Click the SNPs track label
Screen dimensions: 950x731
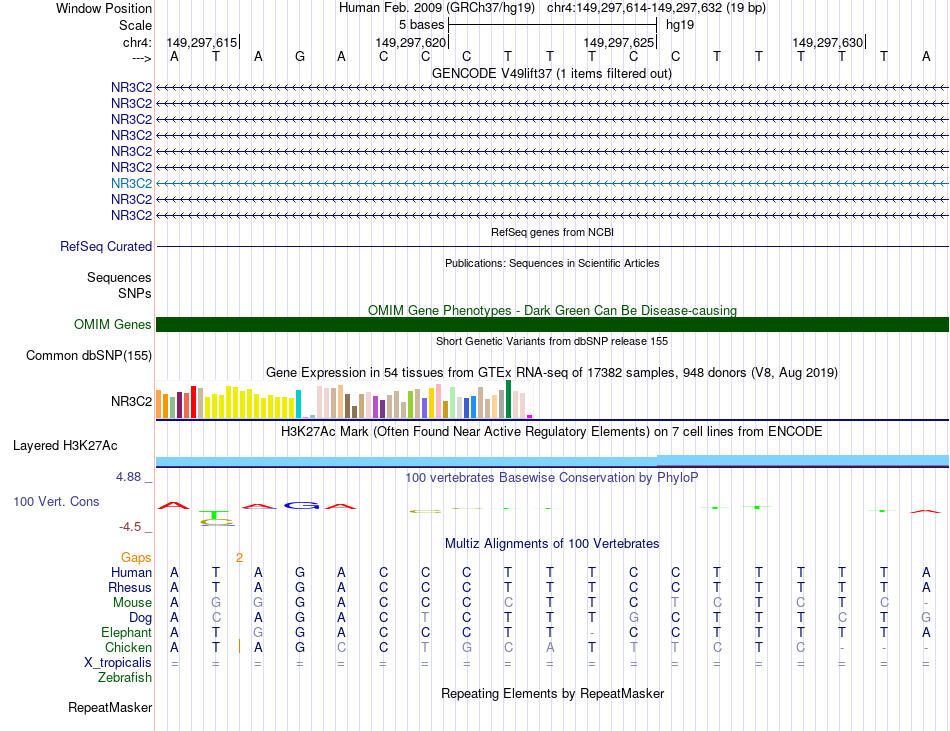pos(135,293)
